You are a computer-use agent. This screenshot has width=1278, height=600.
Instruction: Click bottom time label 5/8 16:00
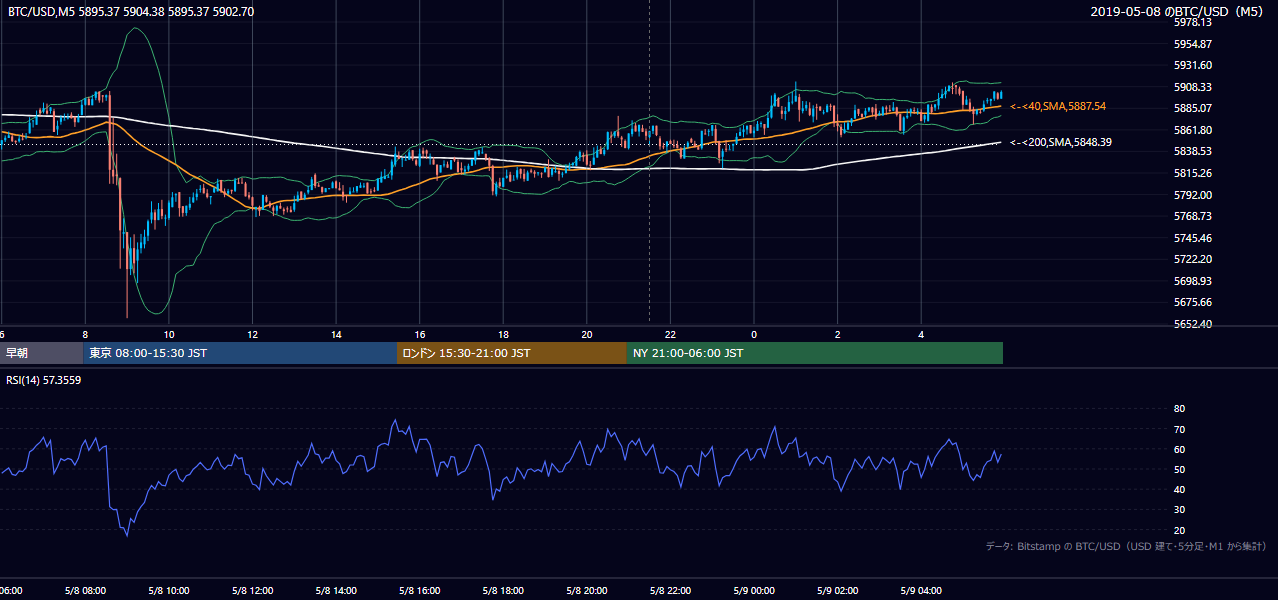pyautogui.click(x=420, y=591)
